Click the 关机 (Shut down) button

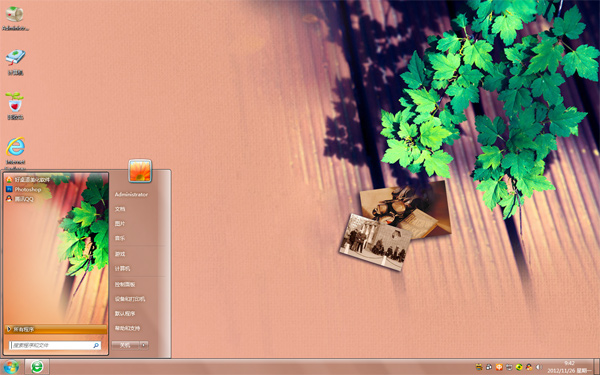pyautogui.click(x=125, y=345)
